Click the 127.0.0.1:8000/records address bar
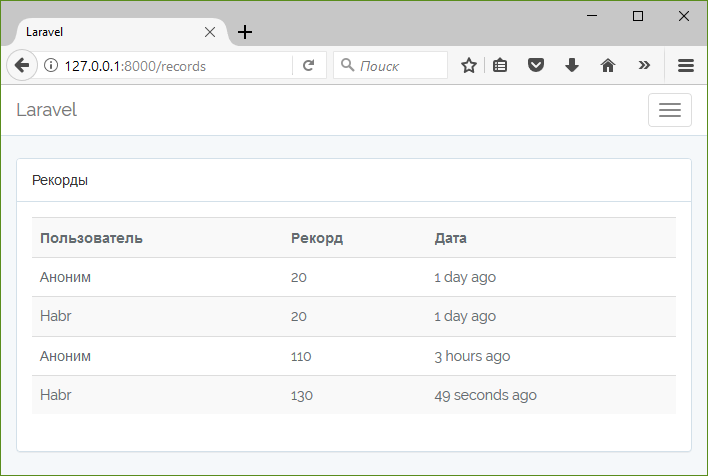The width and height of the screenshot is (708, 476). (x=167, y=66)
